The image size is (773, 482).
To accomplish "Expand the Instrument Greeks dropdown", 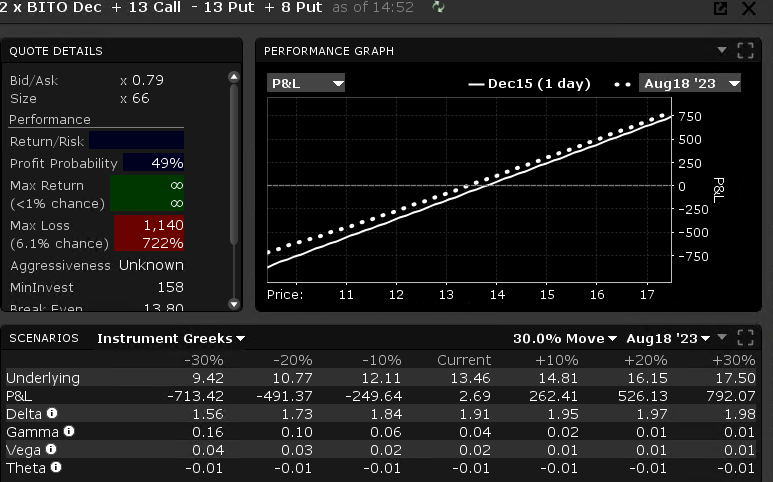I will (171, 338).
